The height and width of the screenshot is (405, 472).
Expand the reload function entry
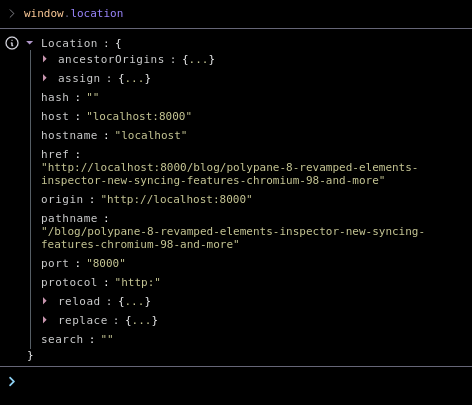(x=45, y=301)
